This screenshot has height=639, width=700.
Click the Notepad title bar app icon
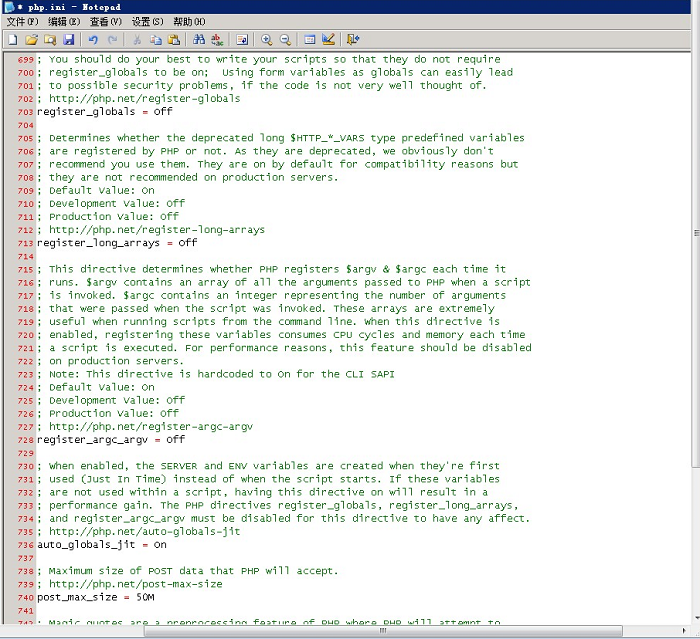[9, 7]
